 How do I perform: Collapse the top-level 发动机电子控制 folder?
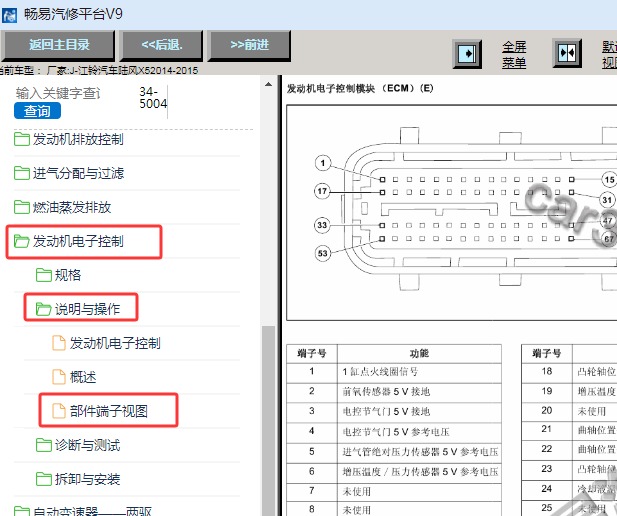(78, 241)
